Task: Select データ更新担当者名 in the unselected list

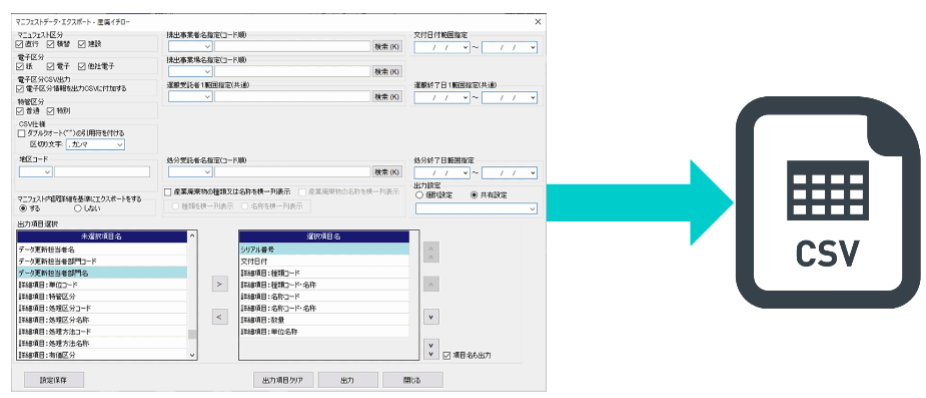Action: point(102,249)
